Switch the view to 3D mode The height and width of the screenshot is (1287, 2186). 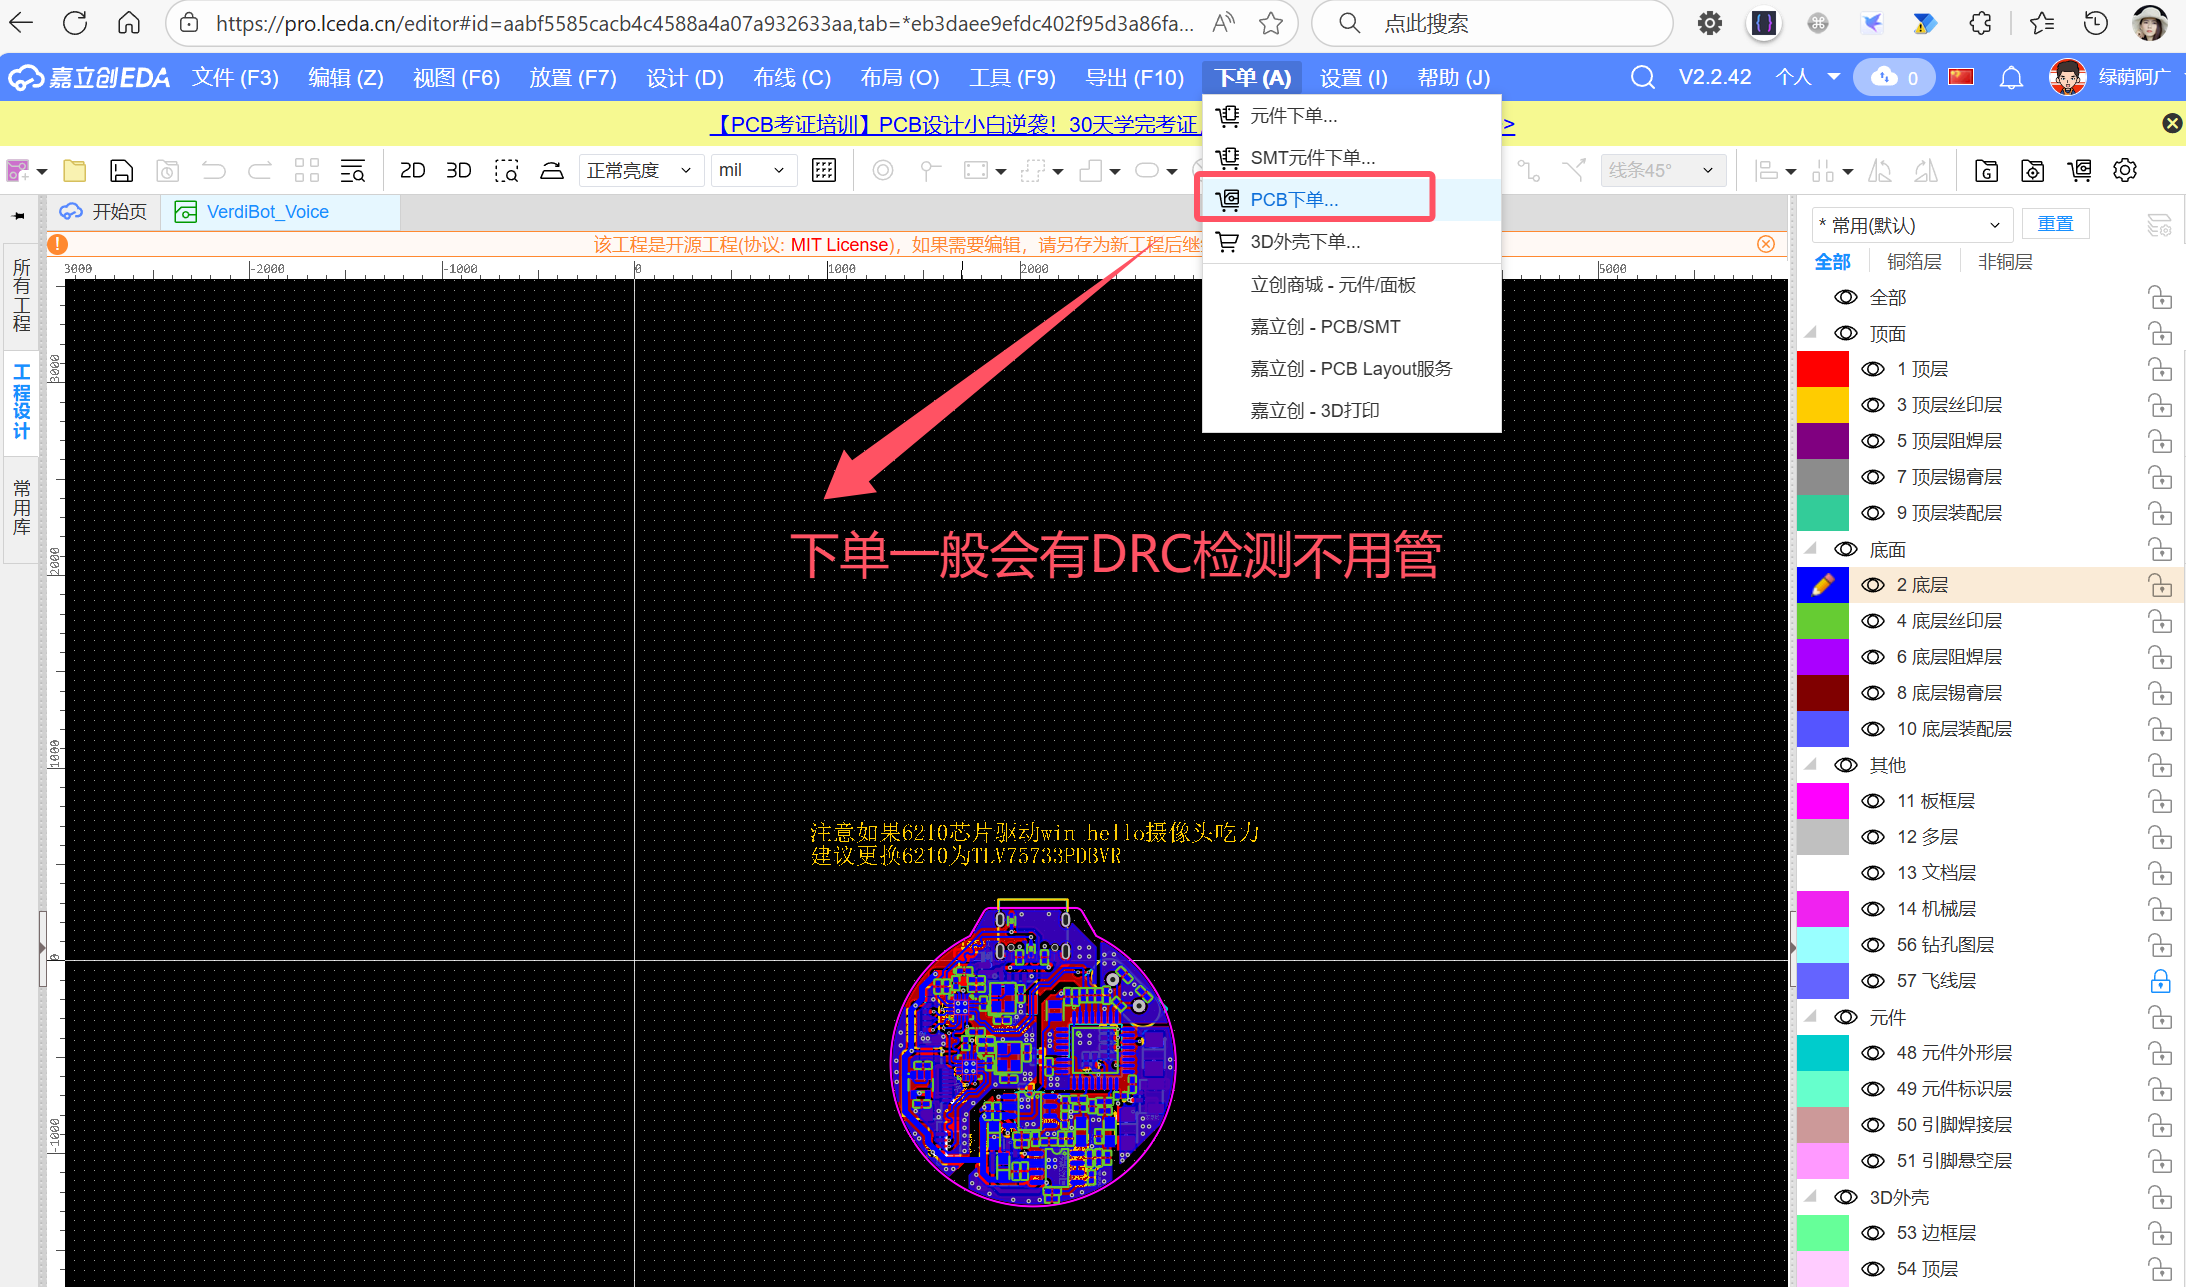pyautogui.click(x=458, y=171)
